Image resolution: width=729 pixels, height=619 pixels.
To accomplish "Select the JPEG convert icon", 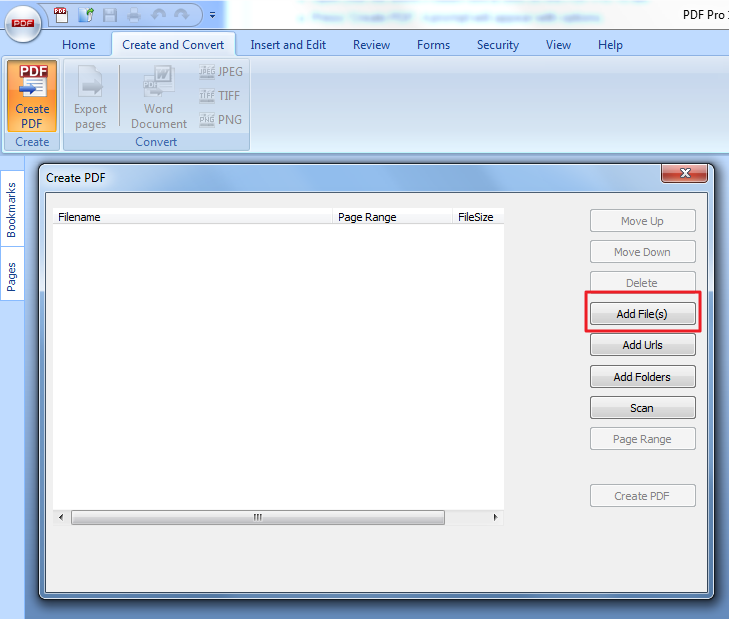I will pyautogui.click(x=220, y=72).
